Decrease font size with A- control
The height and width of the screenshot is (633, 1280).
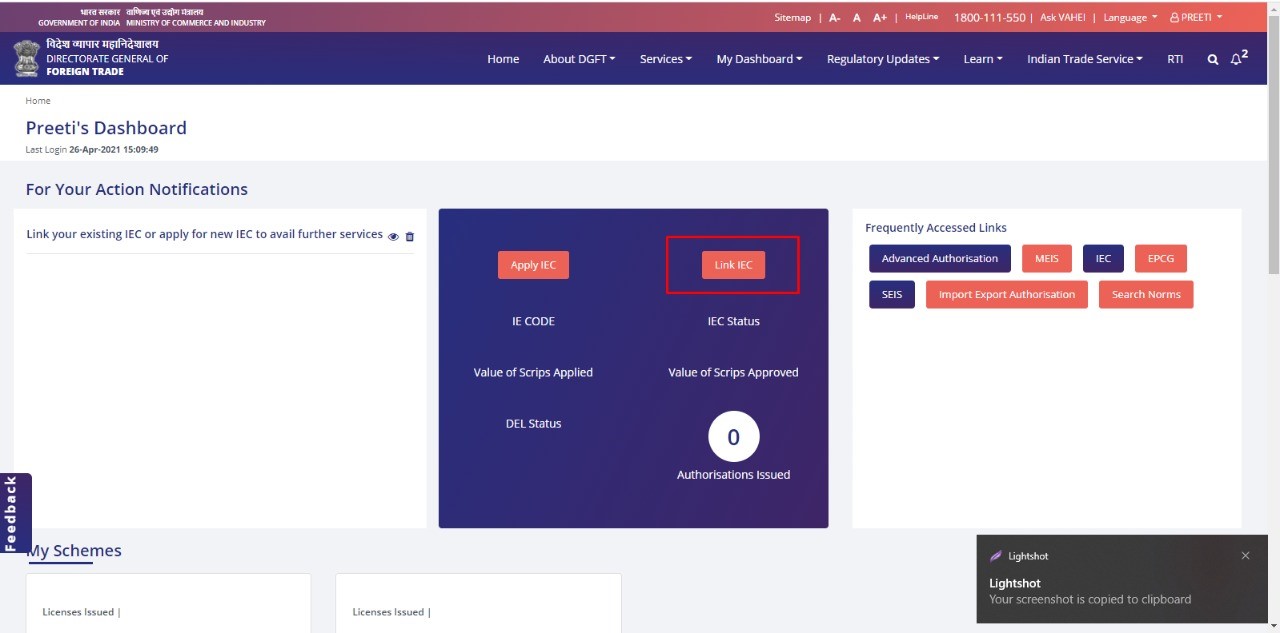pyautogui.click(x=834, y=18)
